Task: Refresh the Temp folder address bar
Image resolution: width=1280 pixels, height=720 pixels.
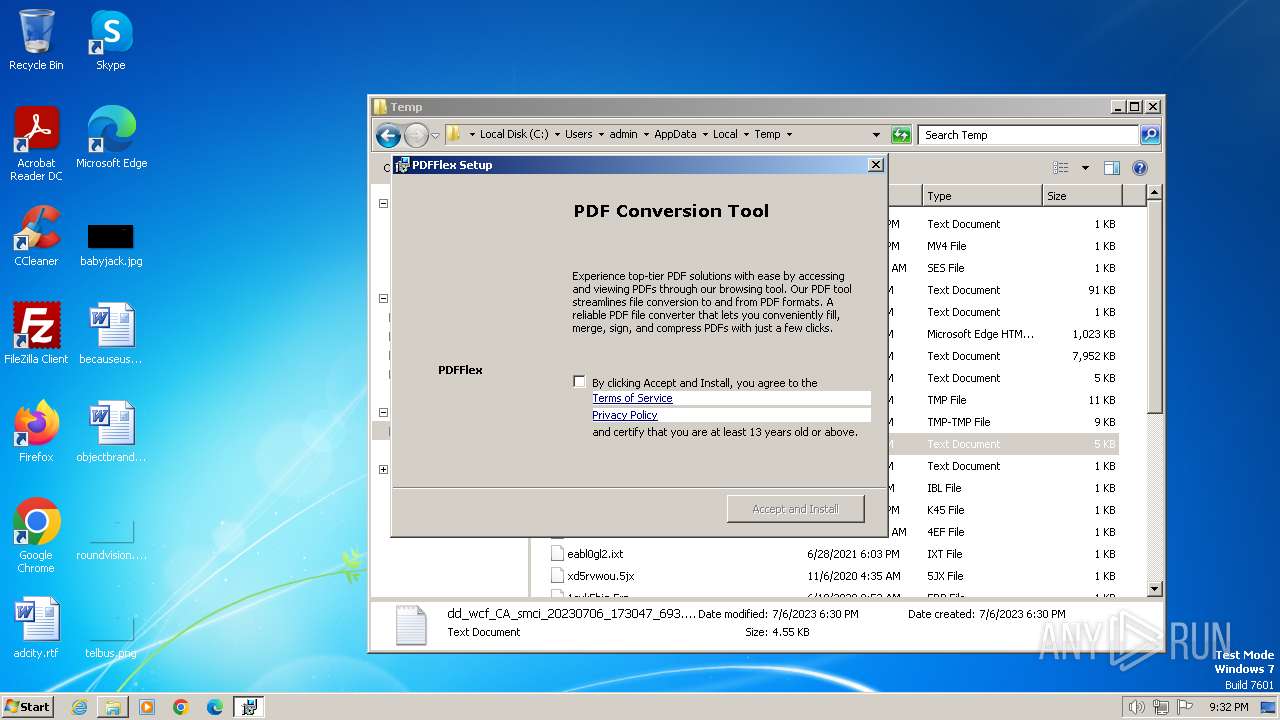Action: coord(901,135)
